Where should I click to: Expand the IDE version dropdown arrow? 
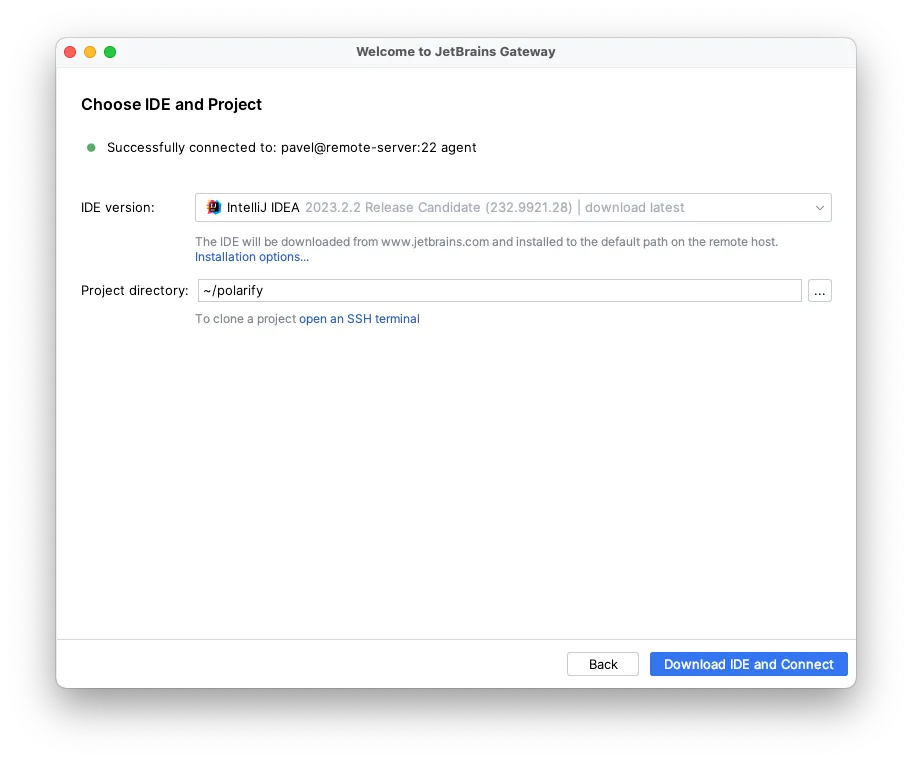click(x=820, y=208)
